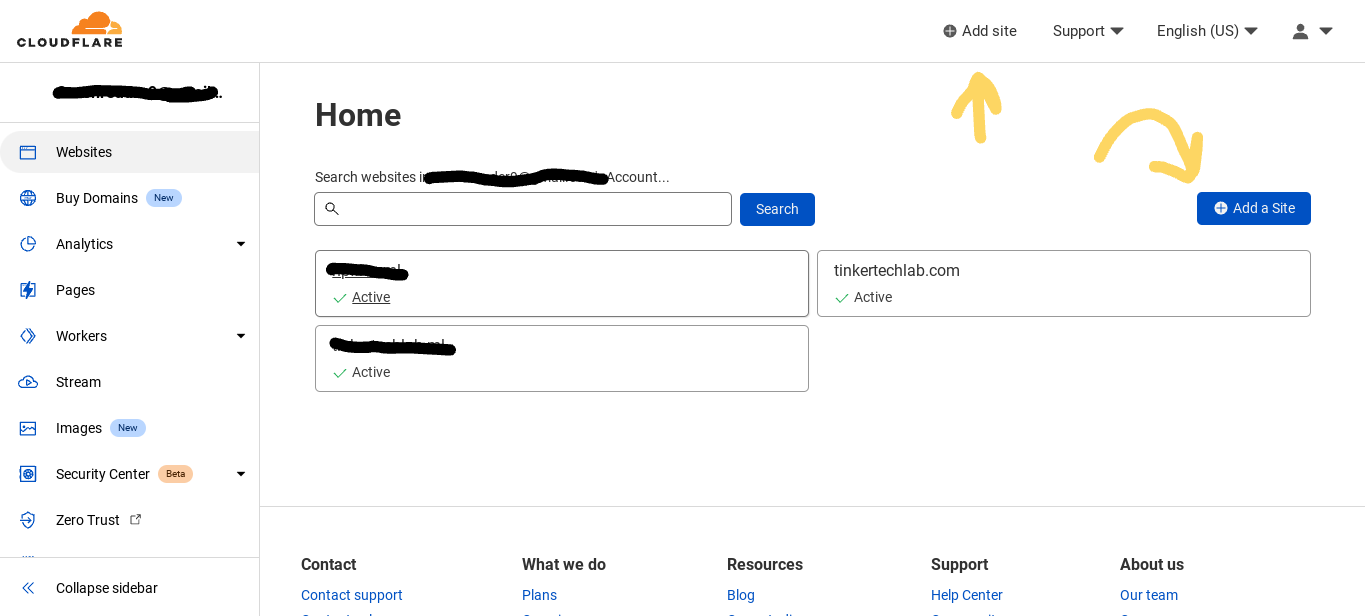
Task: Click the Images sidebar icon
Action: pyautogui.click(x=28, y=428)
